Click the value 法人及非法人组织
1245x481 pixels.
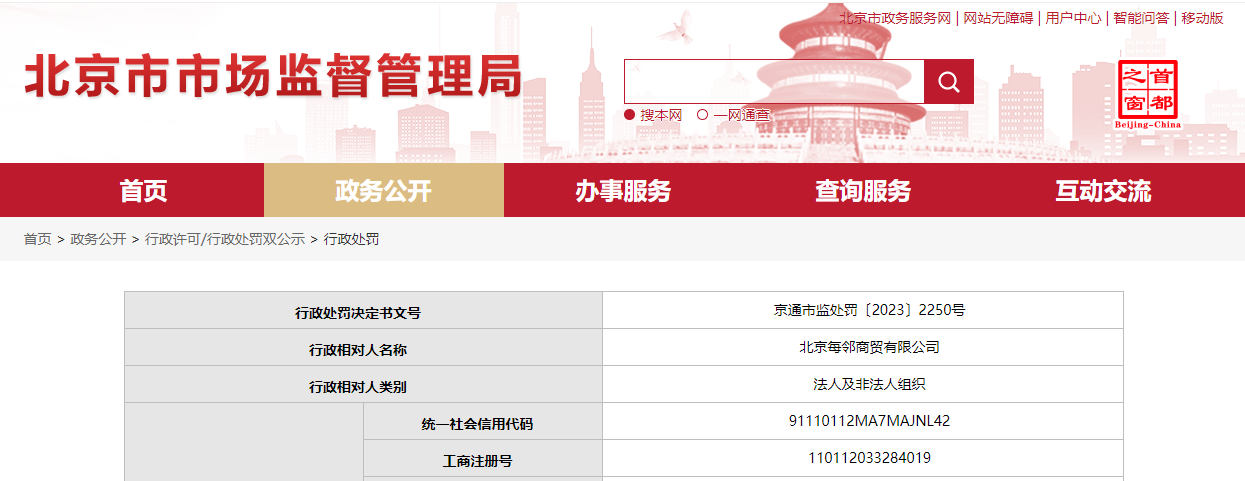click(869, 384)
